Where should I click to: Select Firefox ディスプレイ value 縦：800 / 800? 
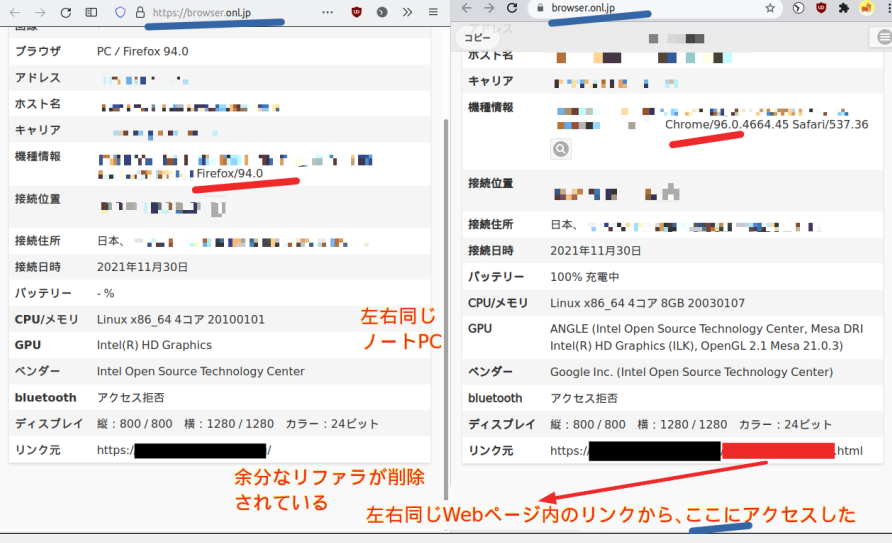(x=135, y=424)
